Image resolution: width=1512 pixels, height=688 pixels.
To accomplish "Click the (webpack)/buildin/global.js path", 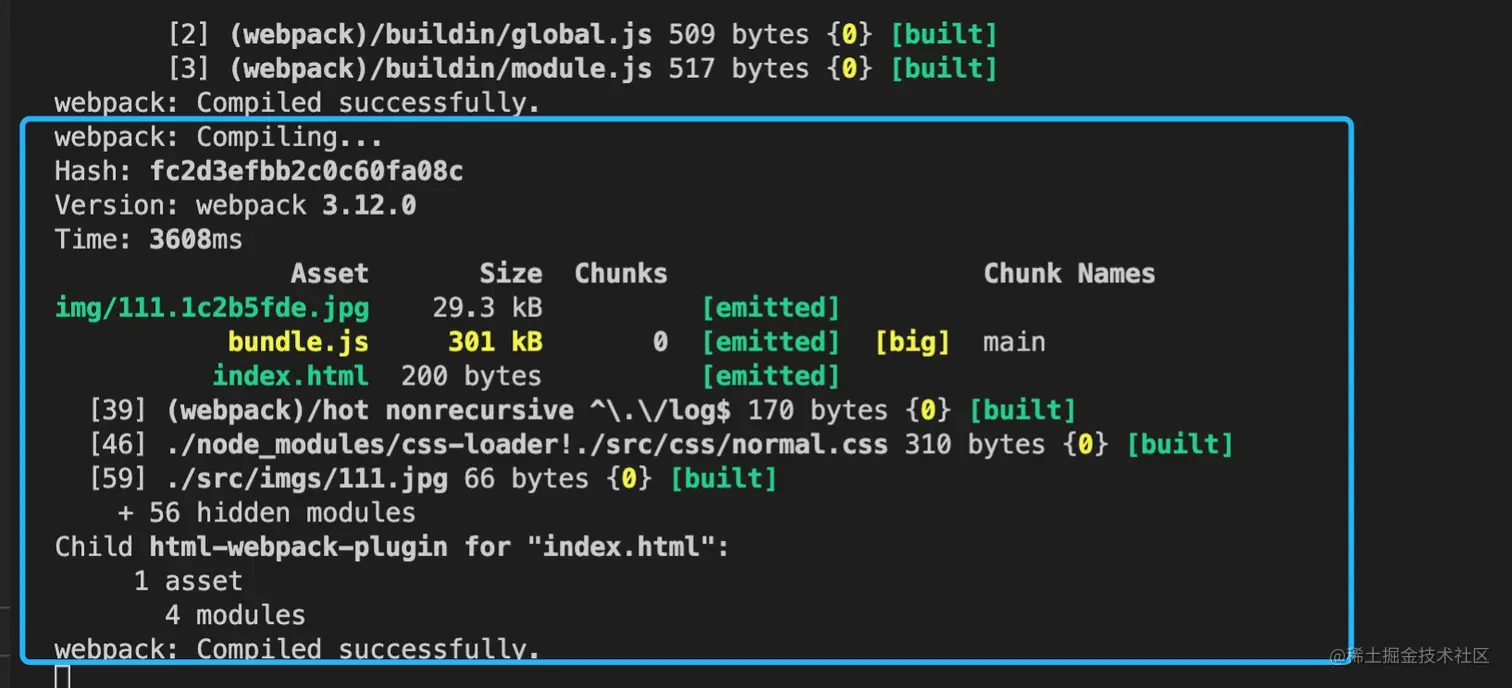I will click(x=440, y=35).
